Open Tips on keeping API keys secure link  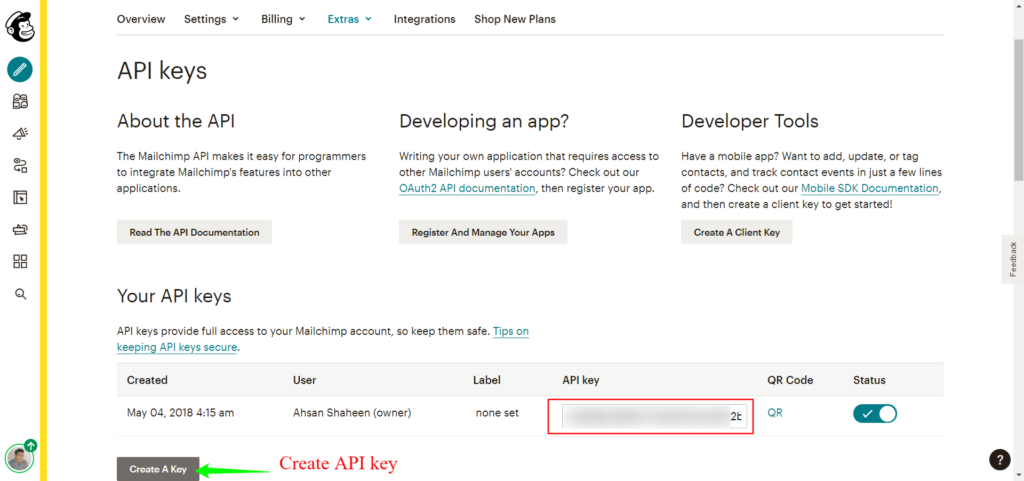click(323, 339)
